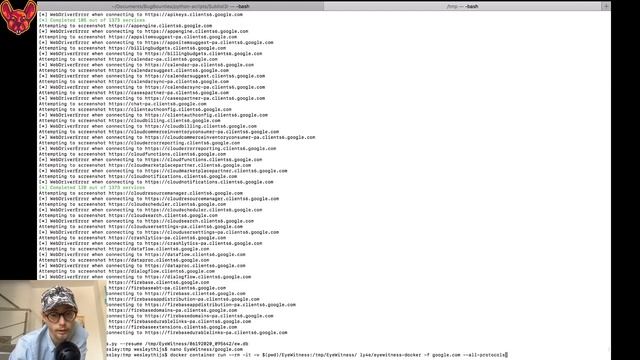Click the 'nano EyeWitness/google.com' command line
This screenshot has height=360, width=640.
point(175,349)
